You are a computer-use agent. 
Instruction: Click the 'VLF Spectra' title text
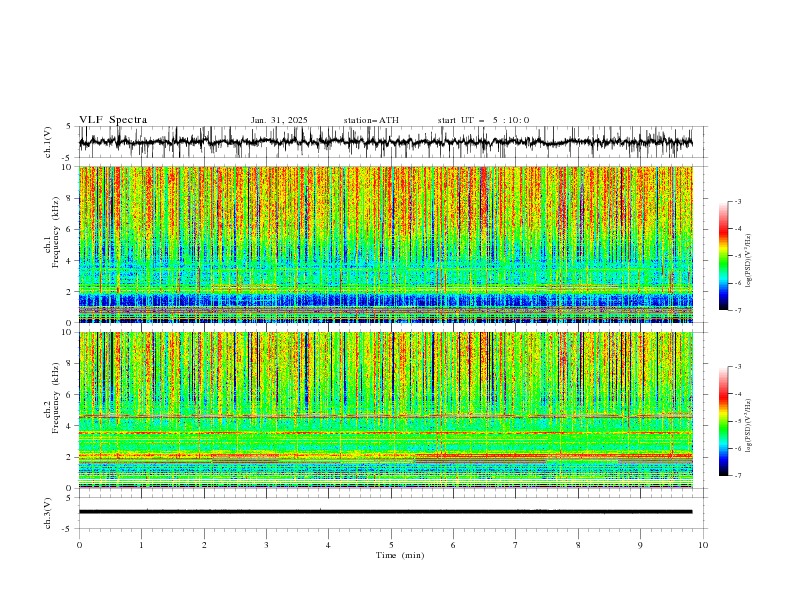click(x=113, y=120)
